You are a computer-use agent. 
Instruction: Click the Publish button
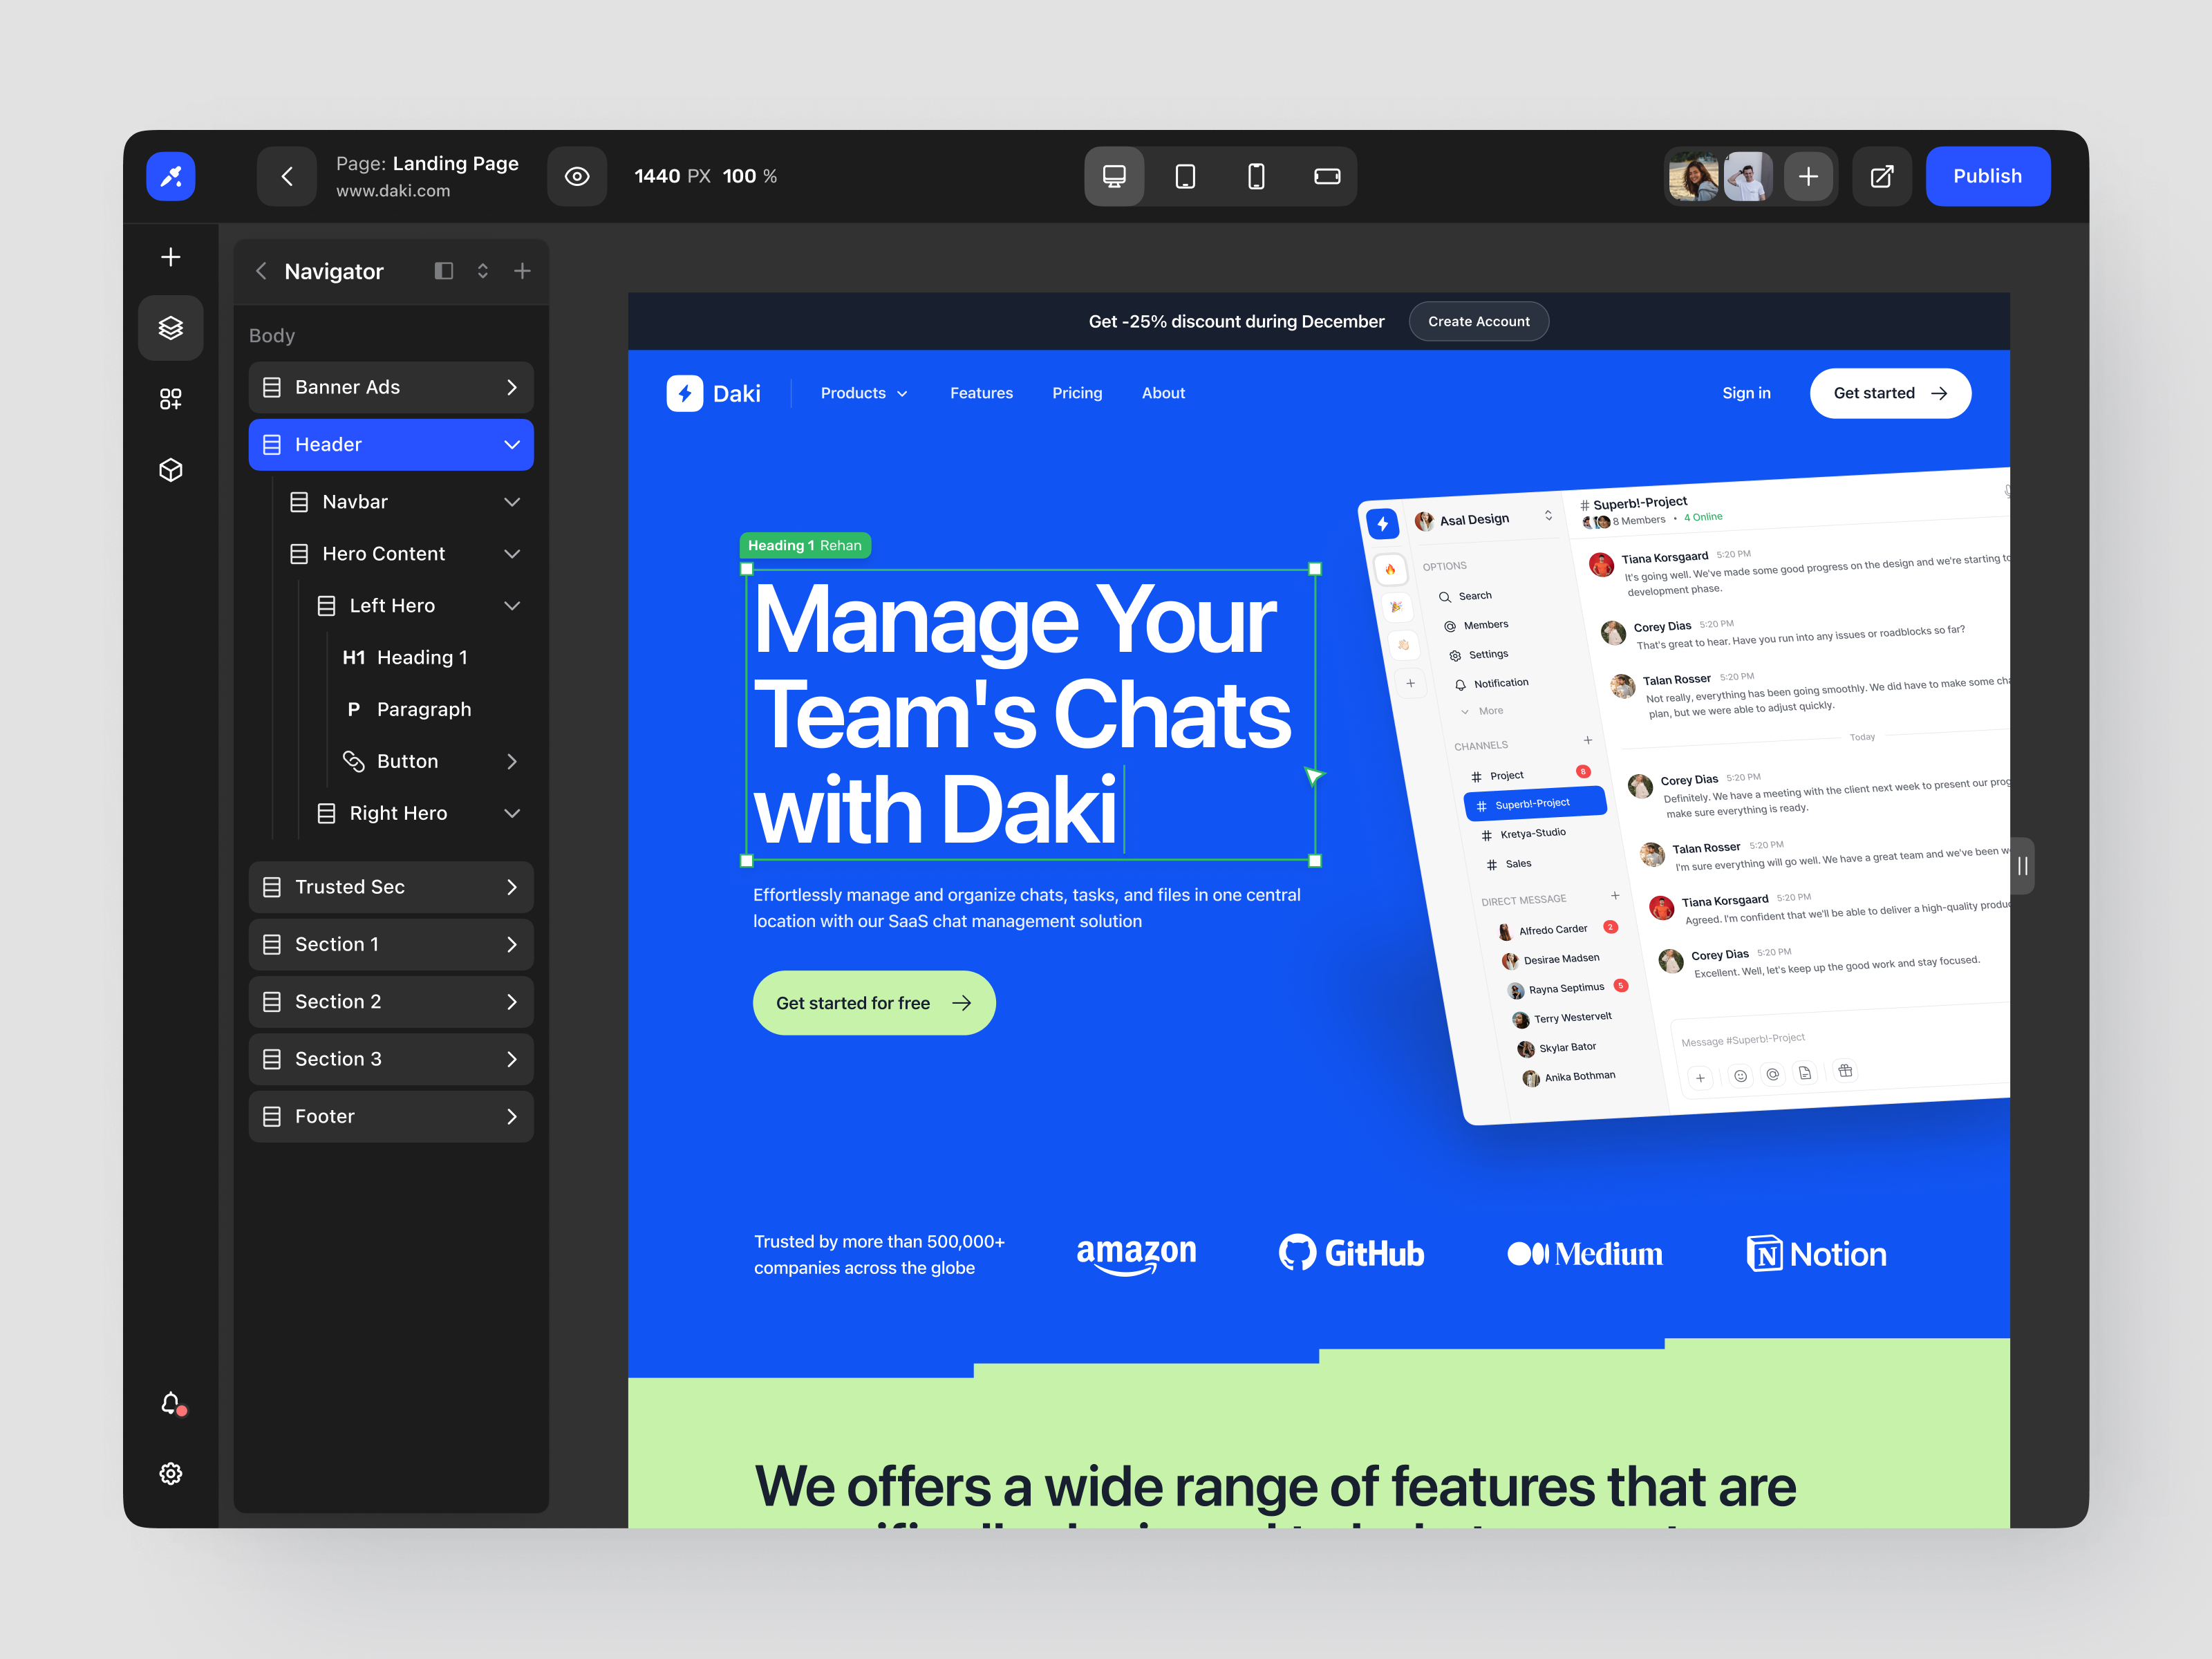point(1988,176)
